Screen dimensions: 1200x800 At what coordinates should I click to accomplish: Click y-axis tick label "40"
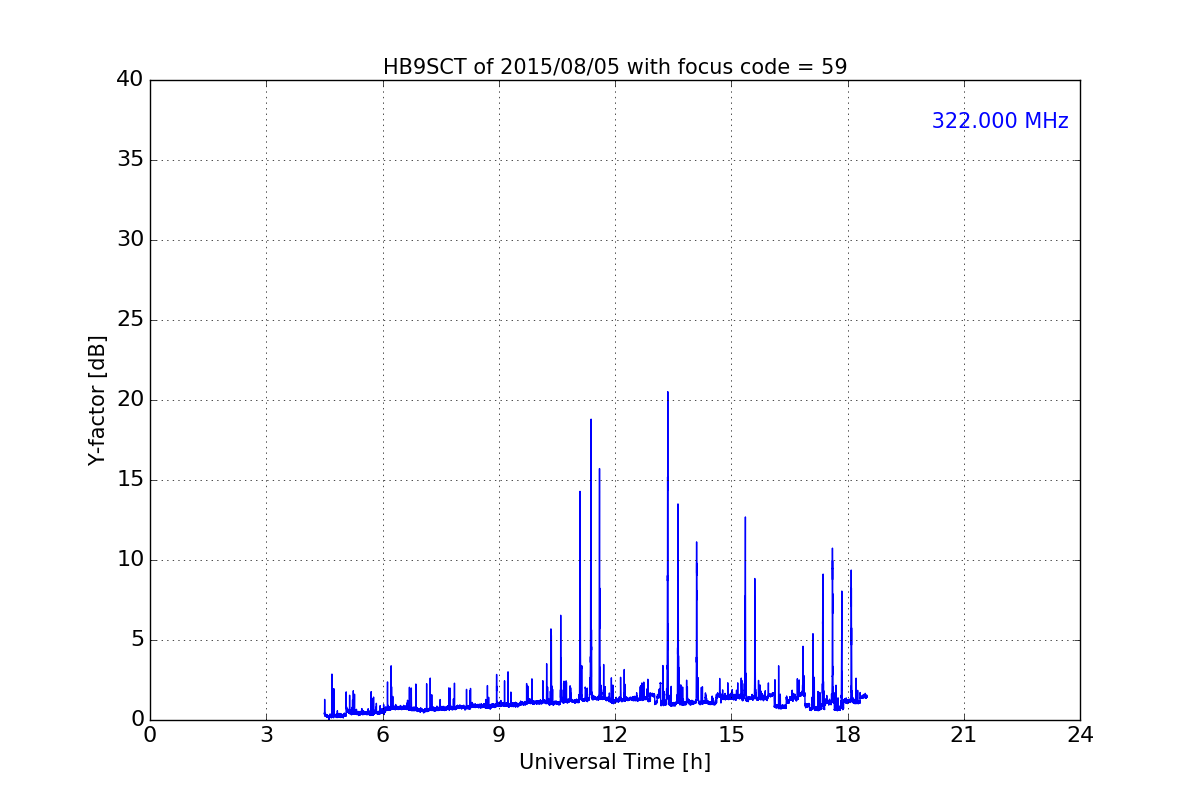pos(130,80)
